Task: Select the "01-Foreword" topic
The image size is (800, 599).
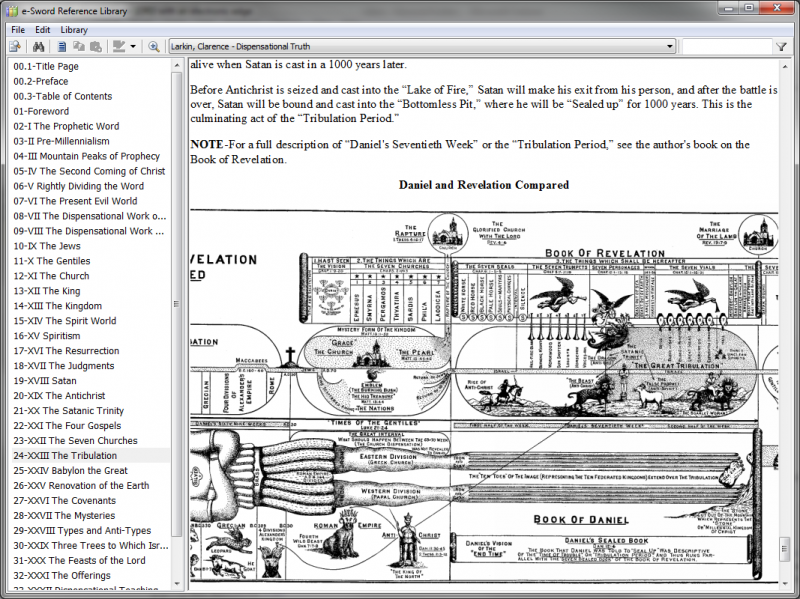Action: click(x=41, y=111)
